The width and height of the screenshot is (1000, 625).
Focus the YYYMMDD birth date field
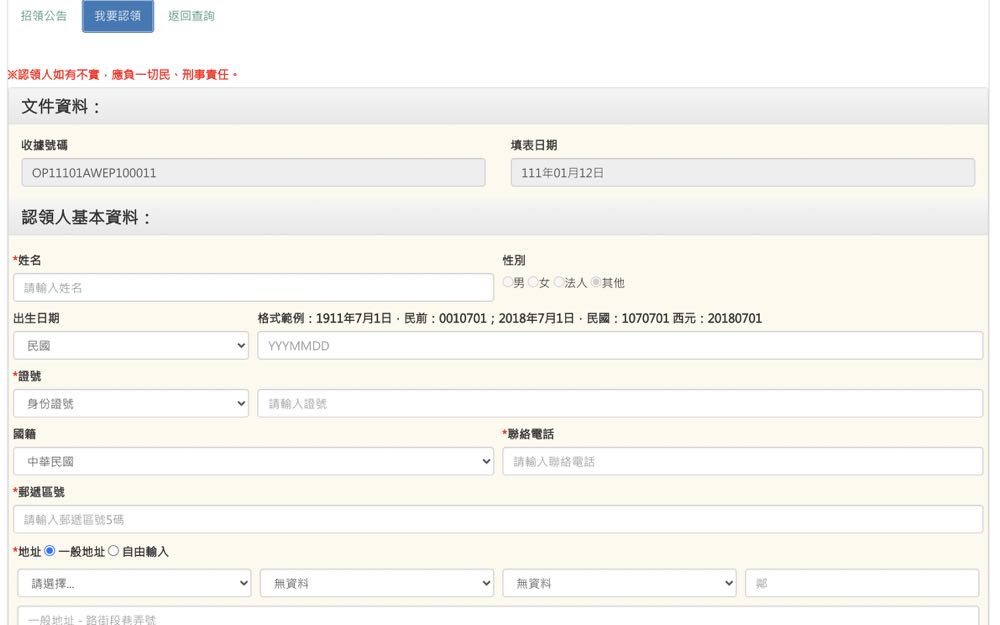coord(620,346)
